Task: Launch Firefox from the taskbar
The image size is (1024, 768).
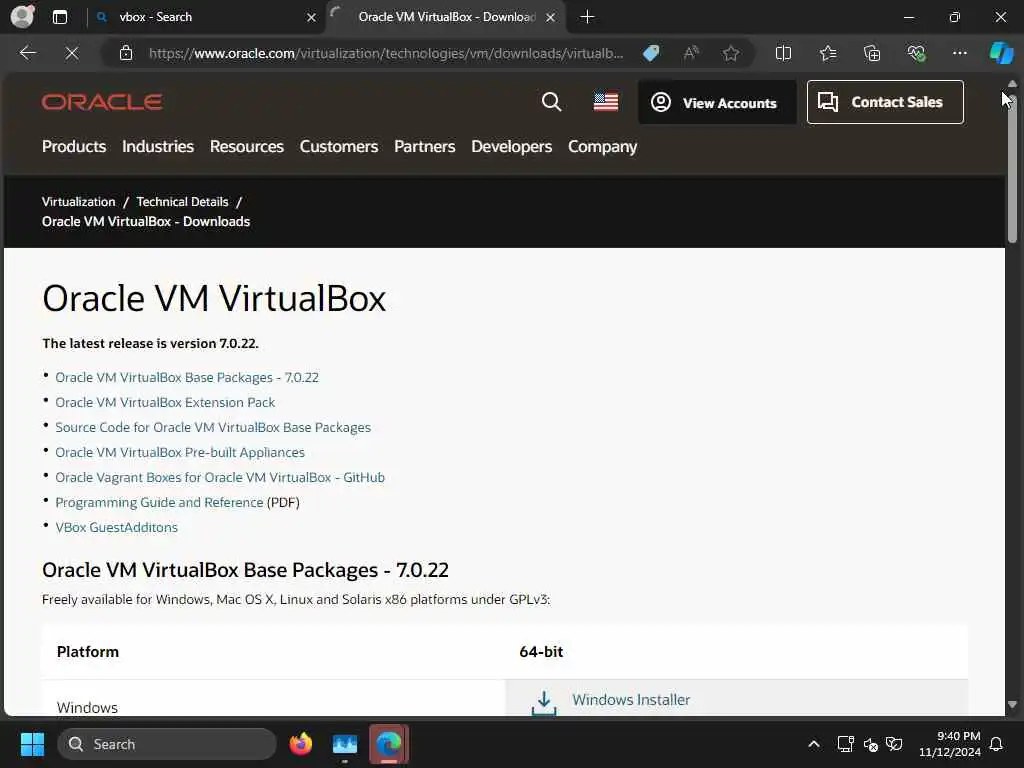Action: click(x=300, y=744)
